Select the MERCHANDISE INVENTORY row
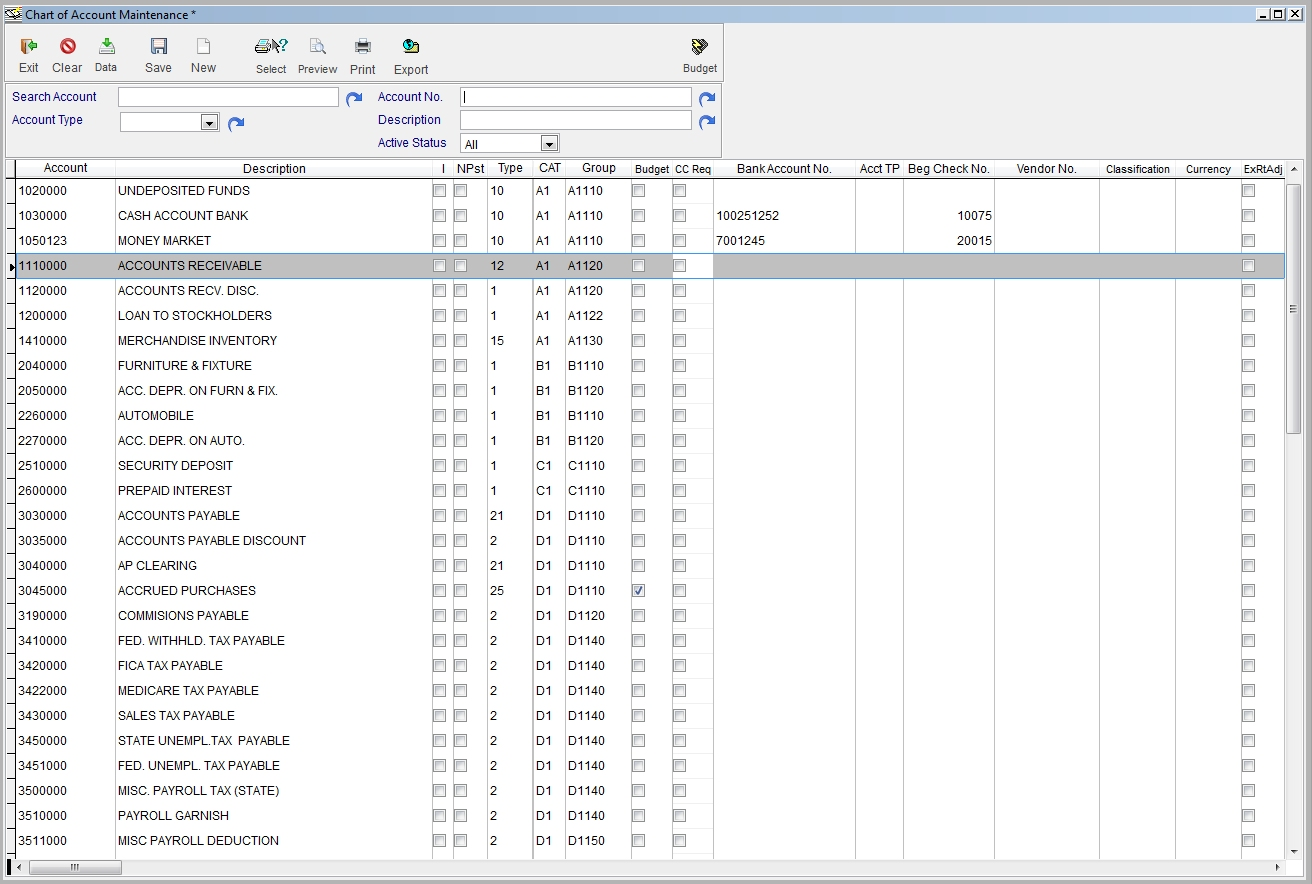Screen dimensions: 1312x884 [197, 341]
